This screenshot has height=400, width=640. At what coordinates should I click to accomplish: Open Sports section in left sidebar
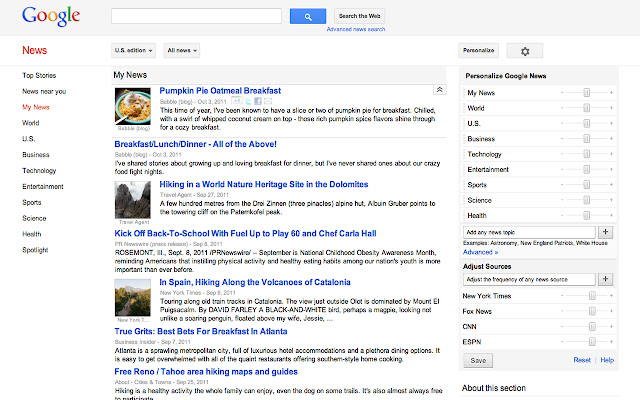coord(32,202)
